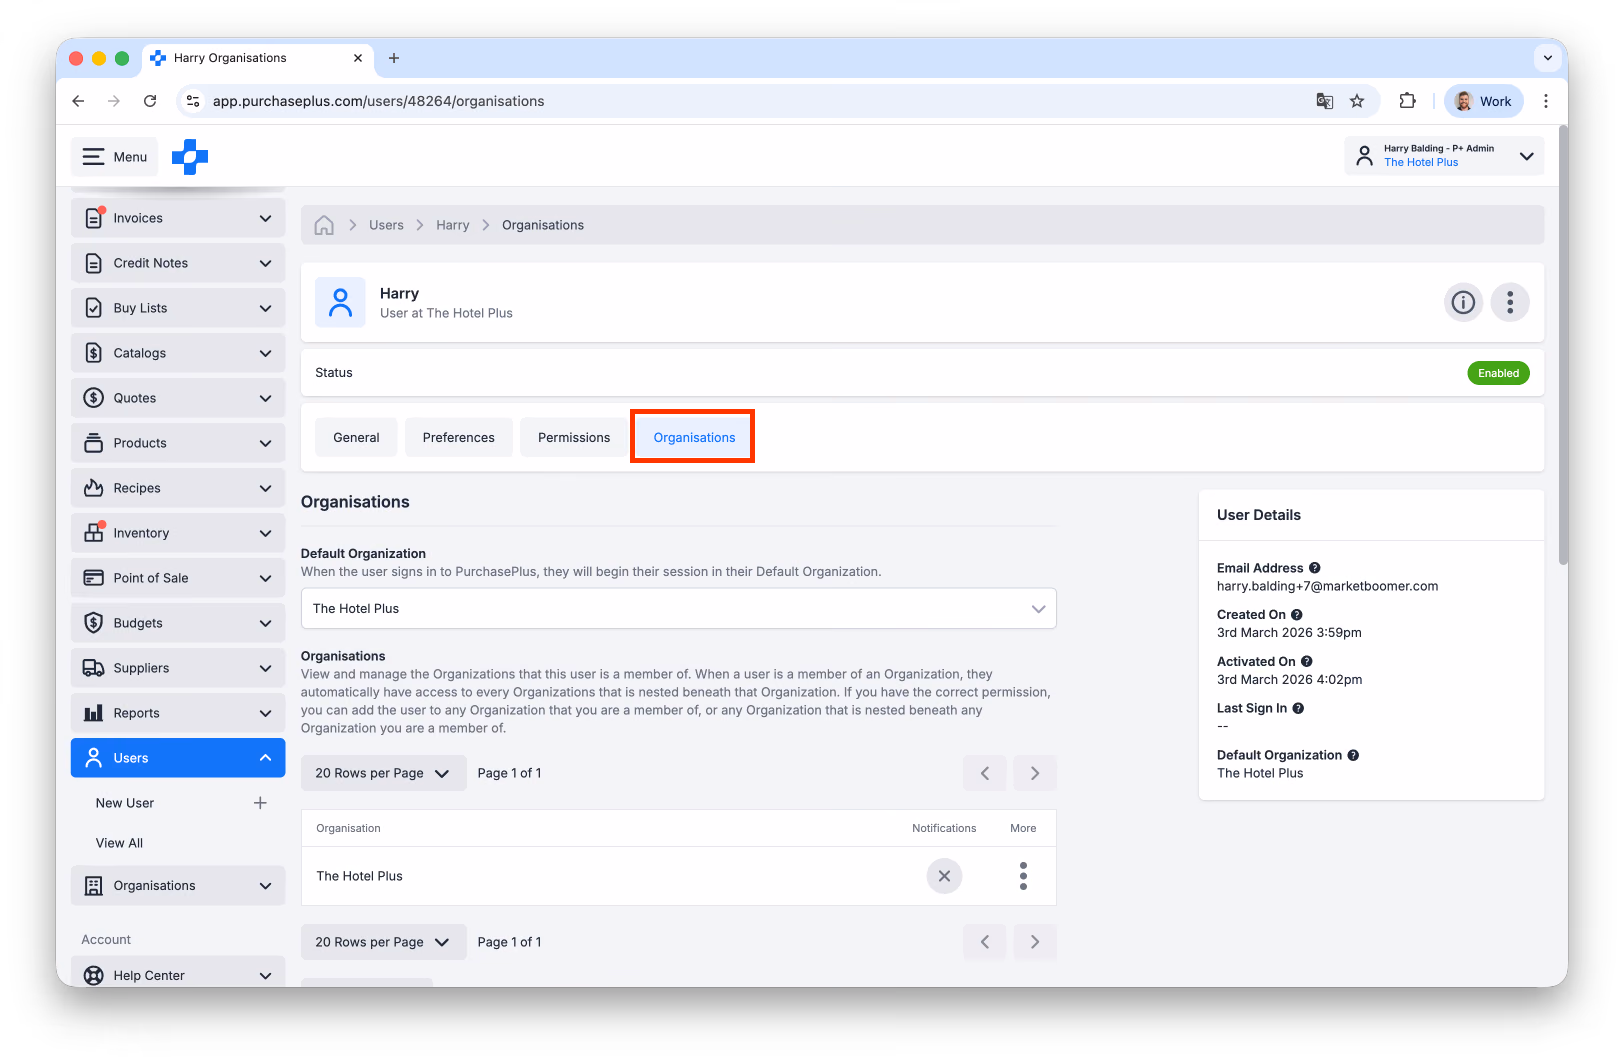Screen dimensions: 1624x1061
Task: Open the Default Organization dropdown
Action: point(679,609)
